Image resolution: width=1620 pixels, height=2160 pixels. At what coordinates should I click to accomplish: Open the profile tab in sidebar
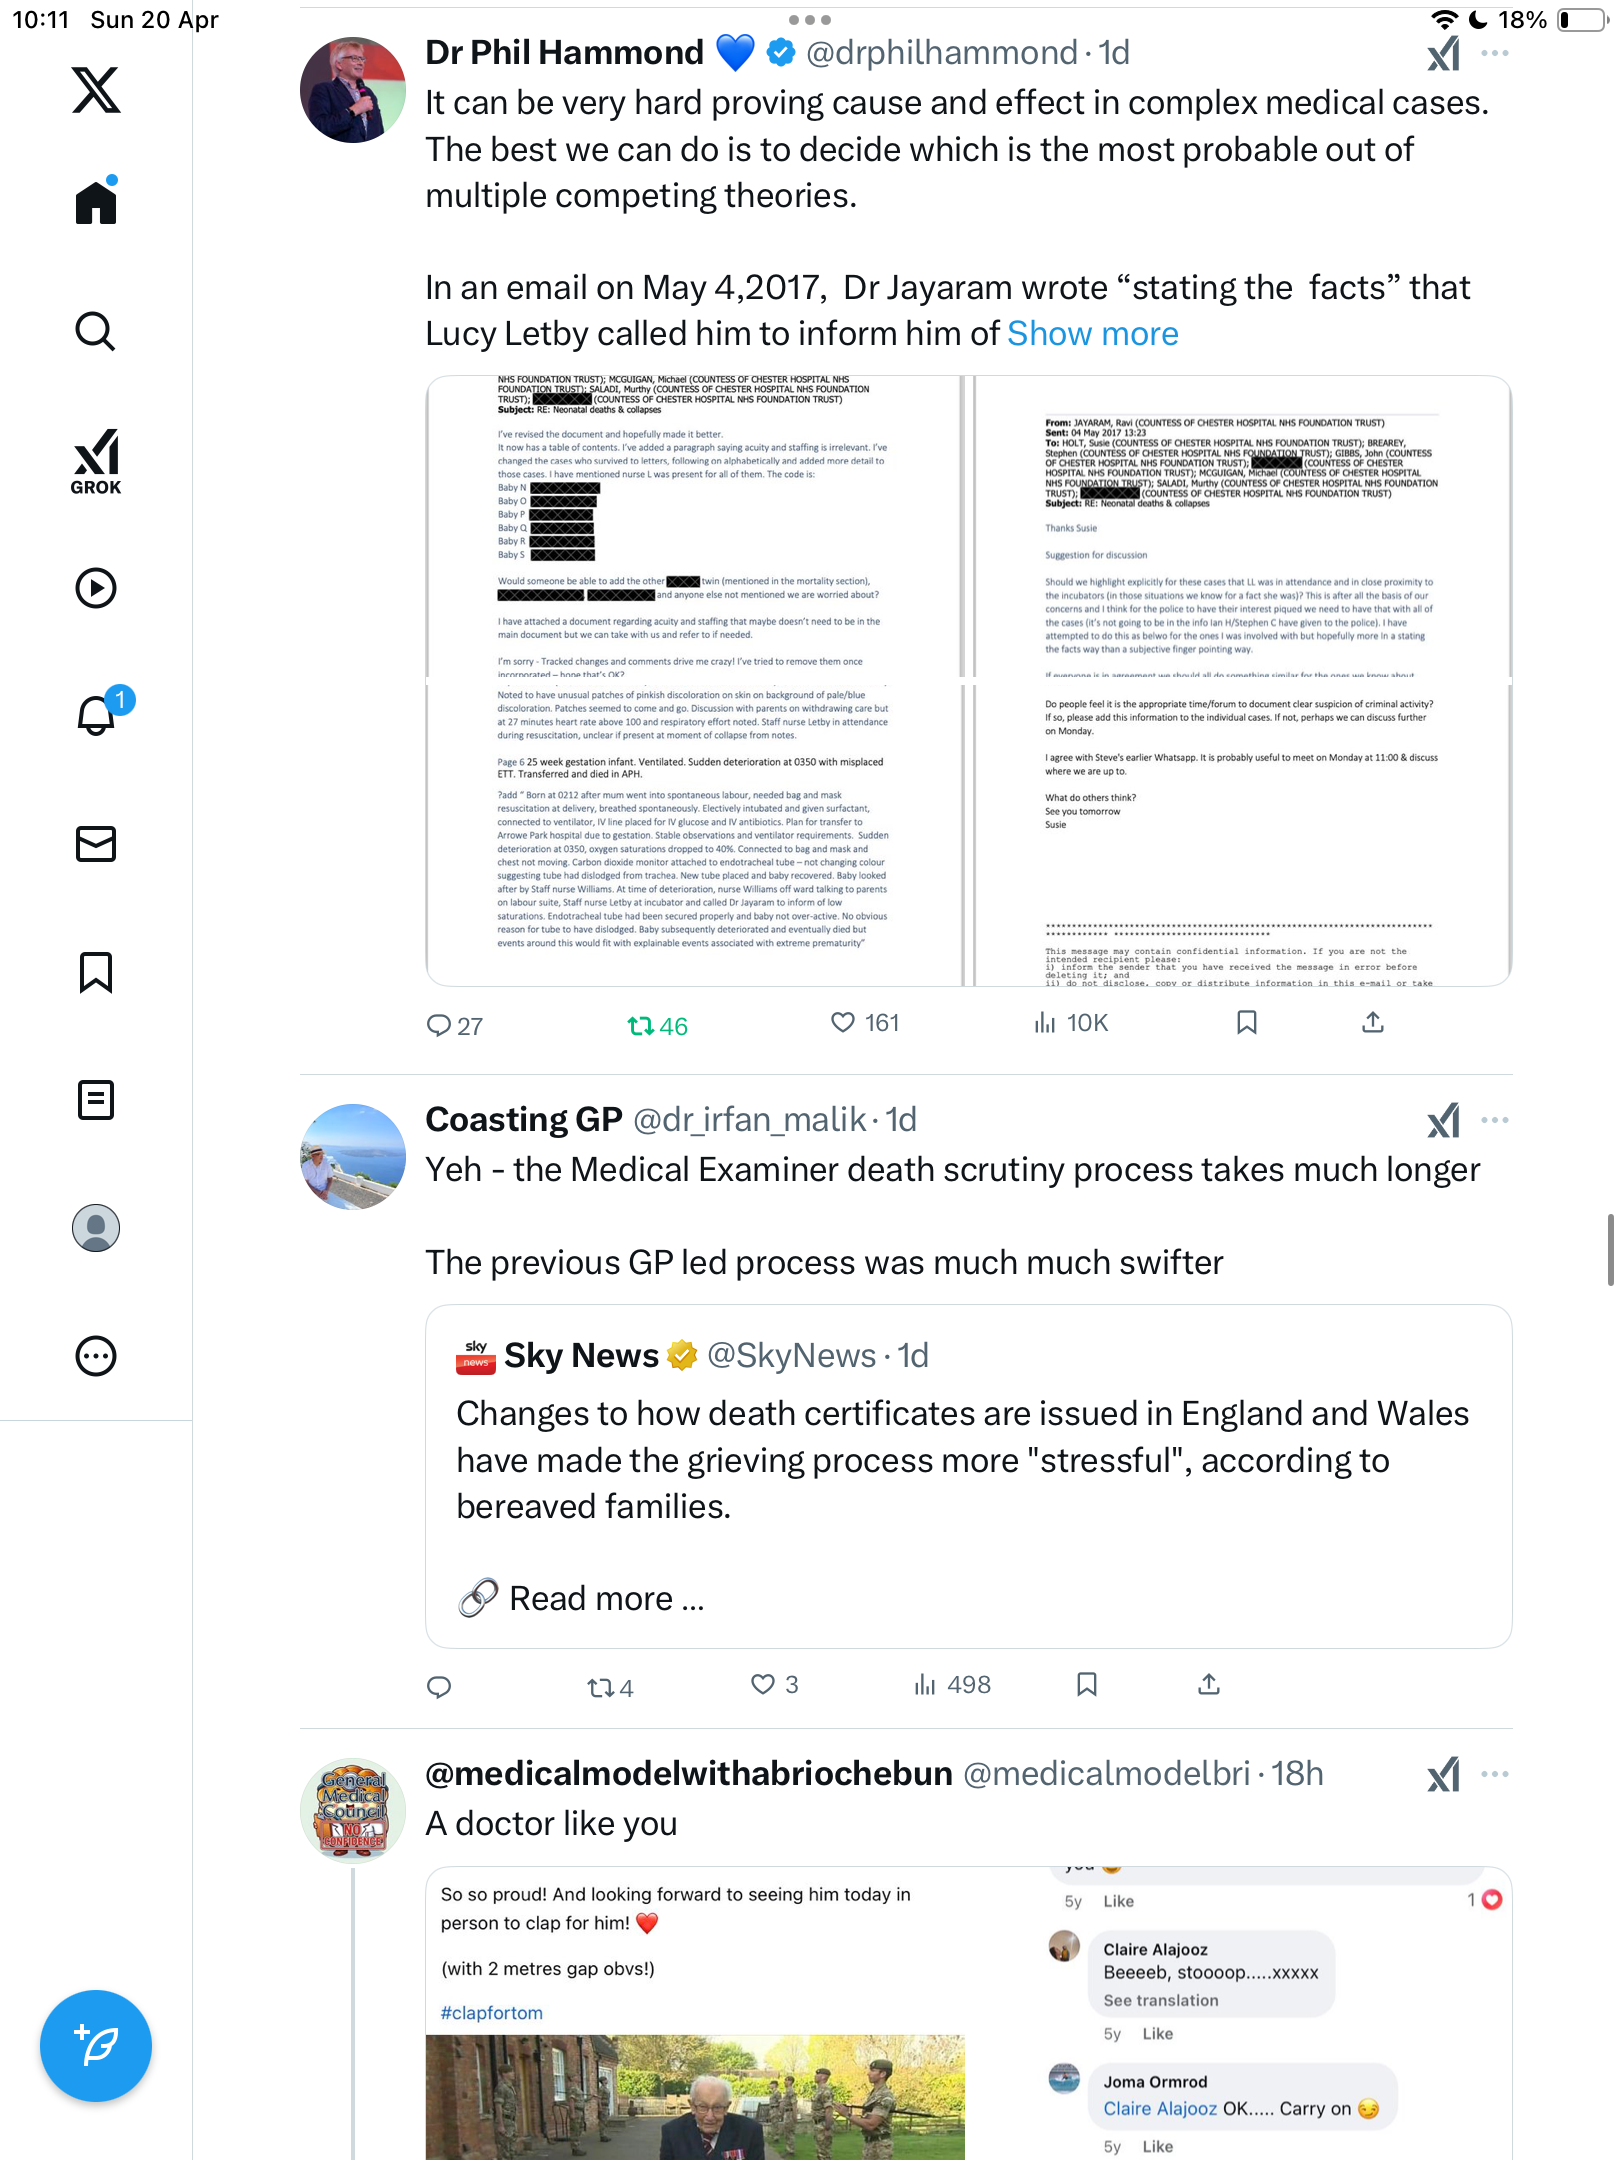point(96,1228)
